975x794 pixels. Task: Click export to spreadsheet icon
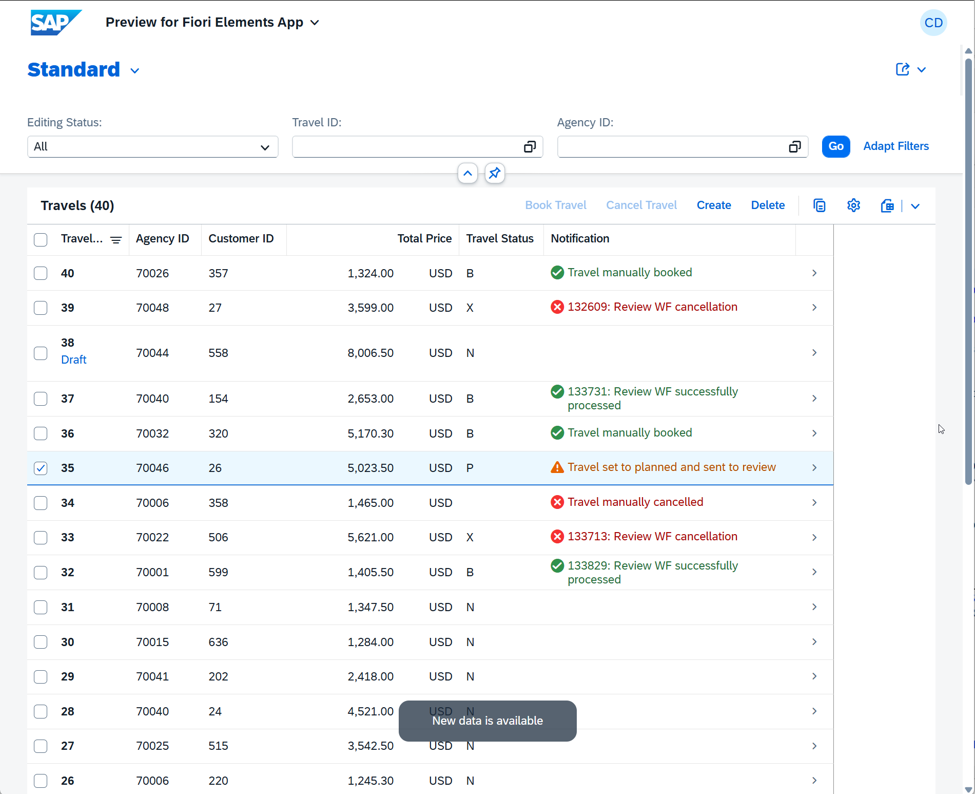point(887,206)
